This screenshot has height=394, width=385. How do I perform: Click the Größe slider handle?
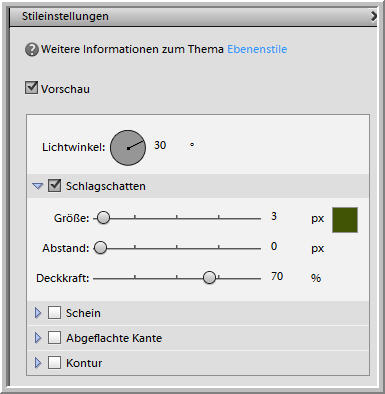[103, 218]
